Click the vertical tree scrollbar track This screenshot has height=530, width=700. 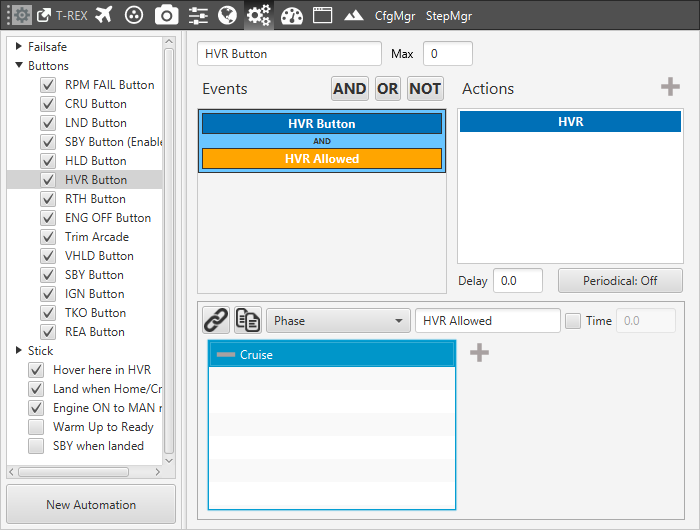(x=169, y=250)
